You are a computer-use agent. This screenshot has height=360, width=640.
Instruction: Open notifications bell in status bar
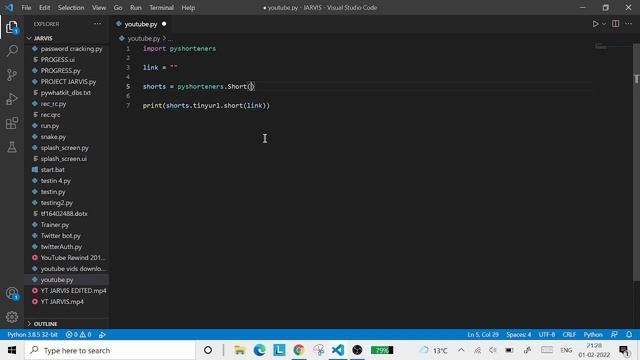coord(629,335)
